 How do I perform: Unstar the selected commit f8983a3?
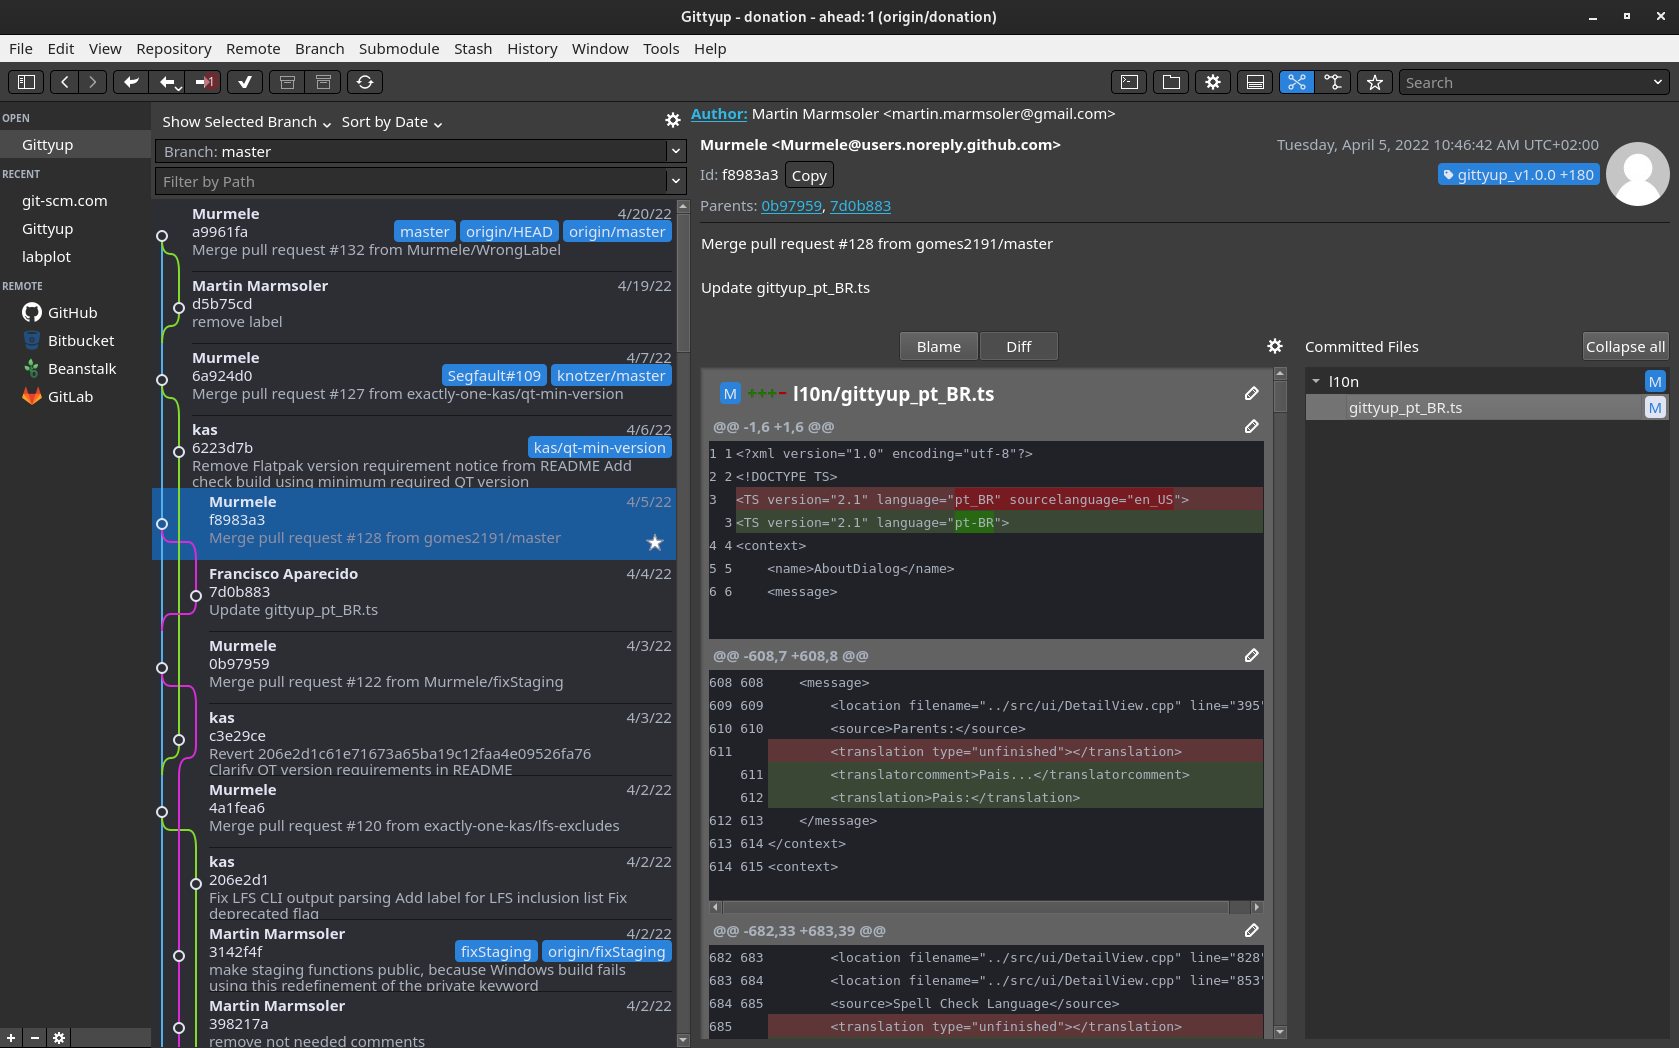(655, 542)
